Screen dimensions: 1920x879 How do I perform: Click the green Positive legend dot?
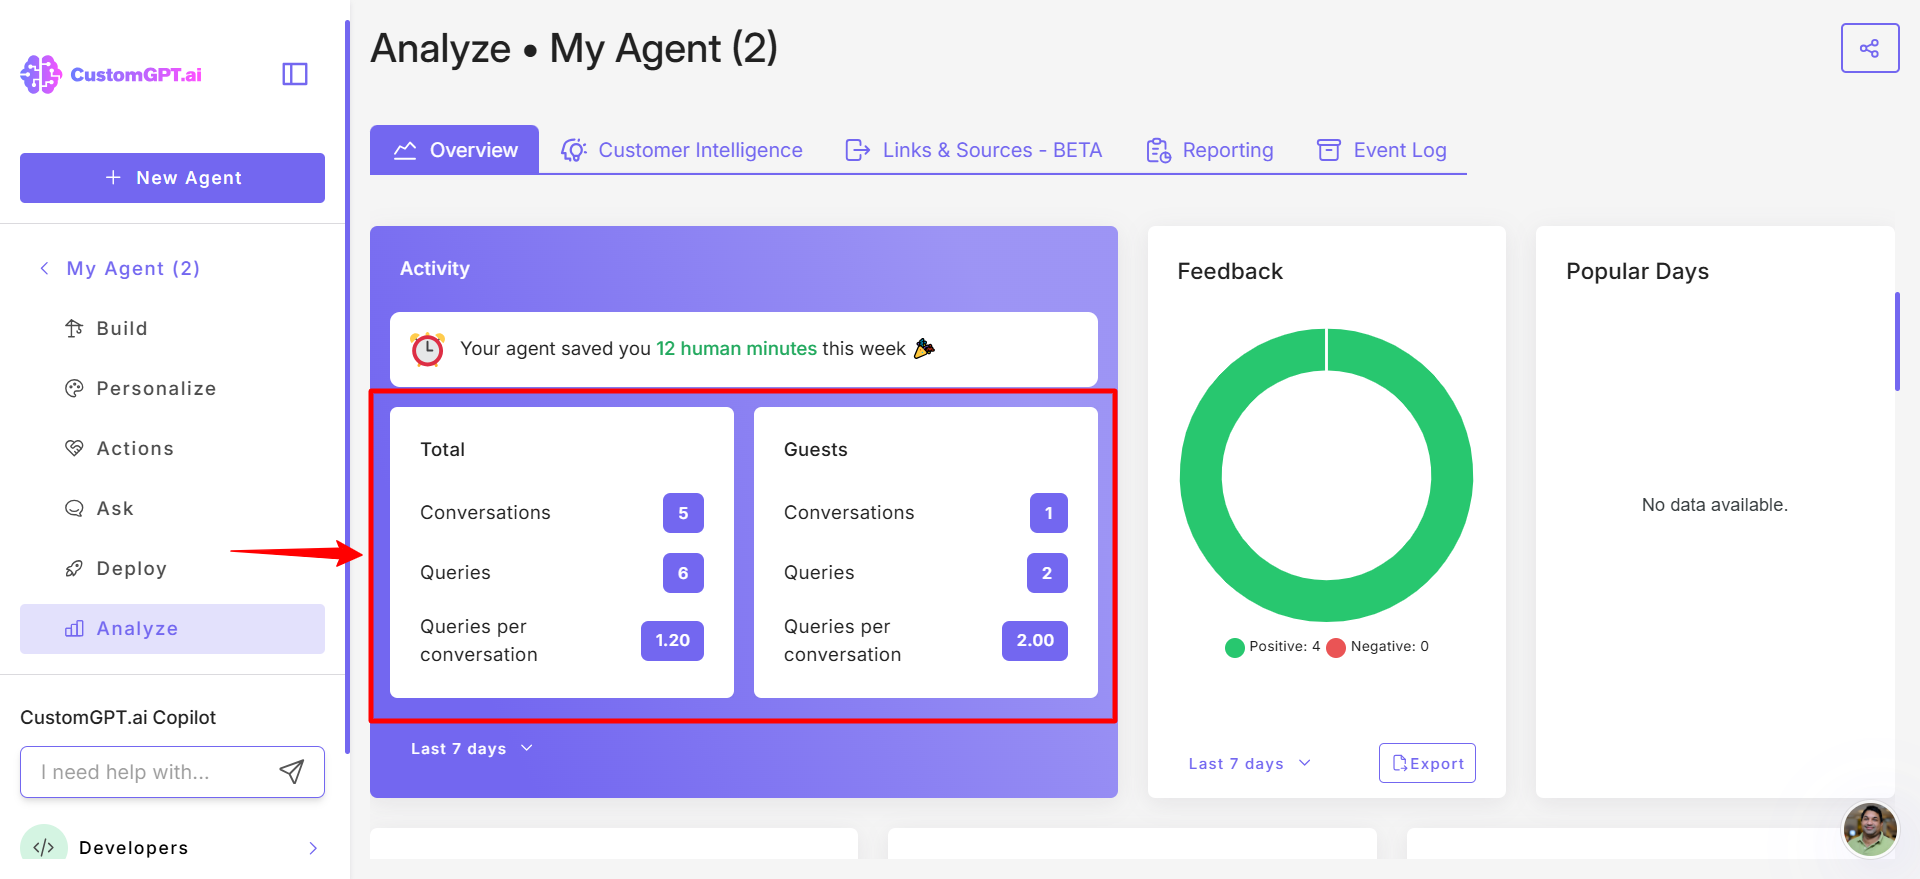coord(1235,647)
